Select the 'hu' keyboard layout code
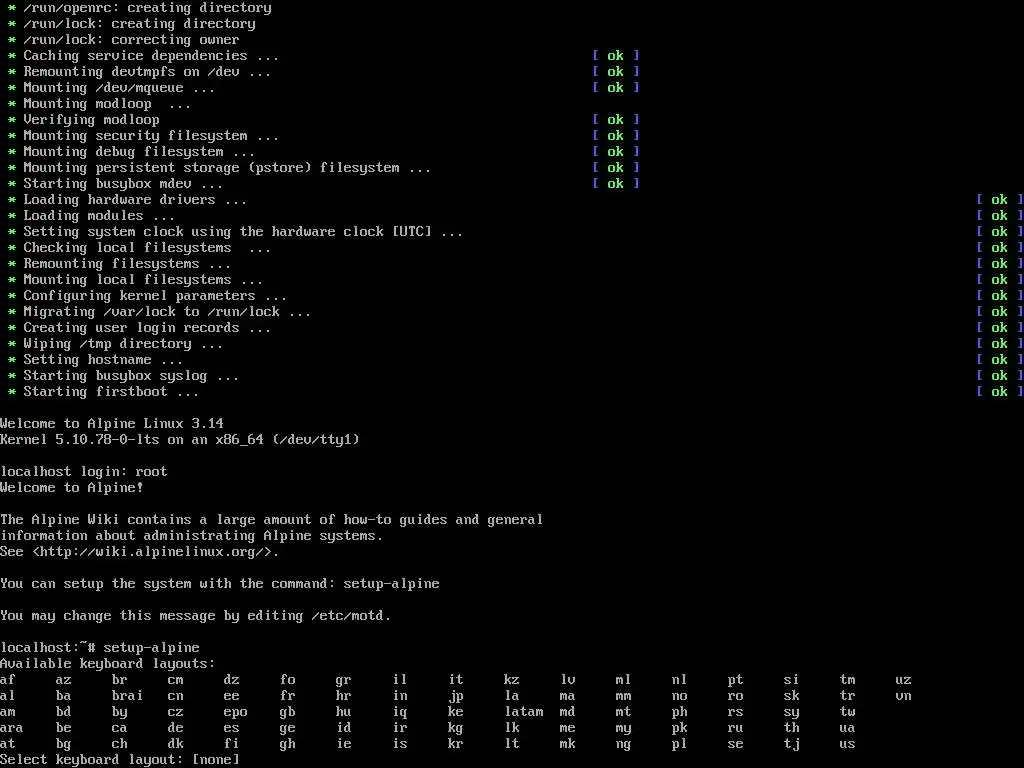Screen dimensions: 1024x768 pyautogui.click(x=344, y=712)
